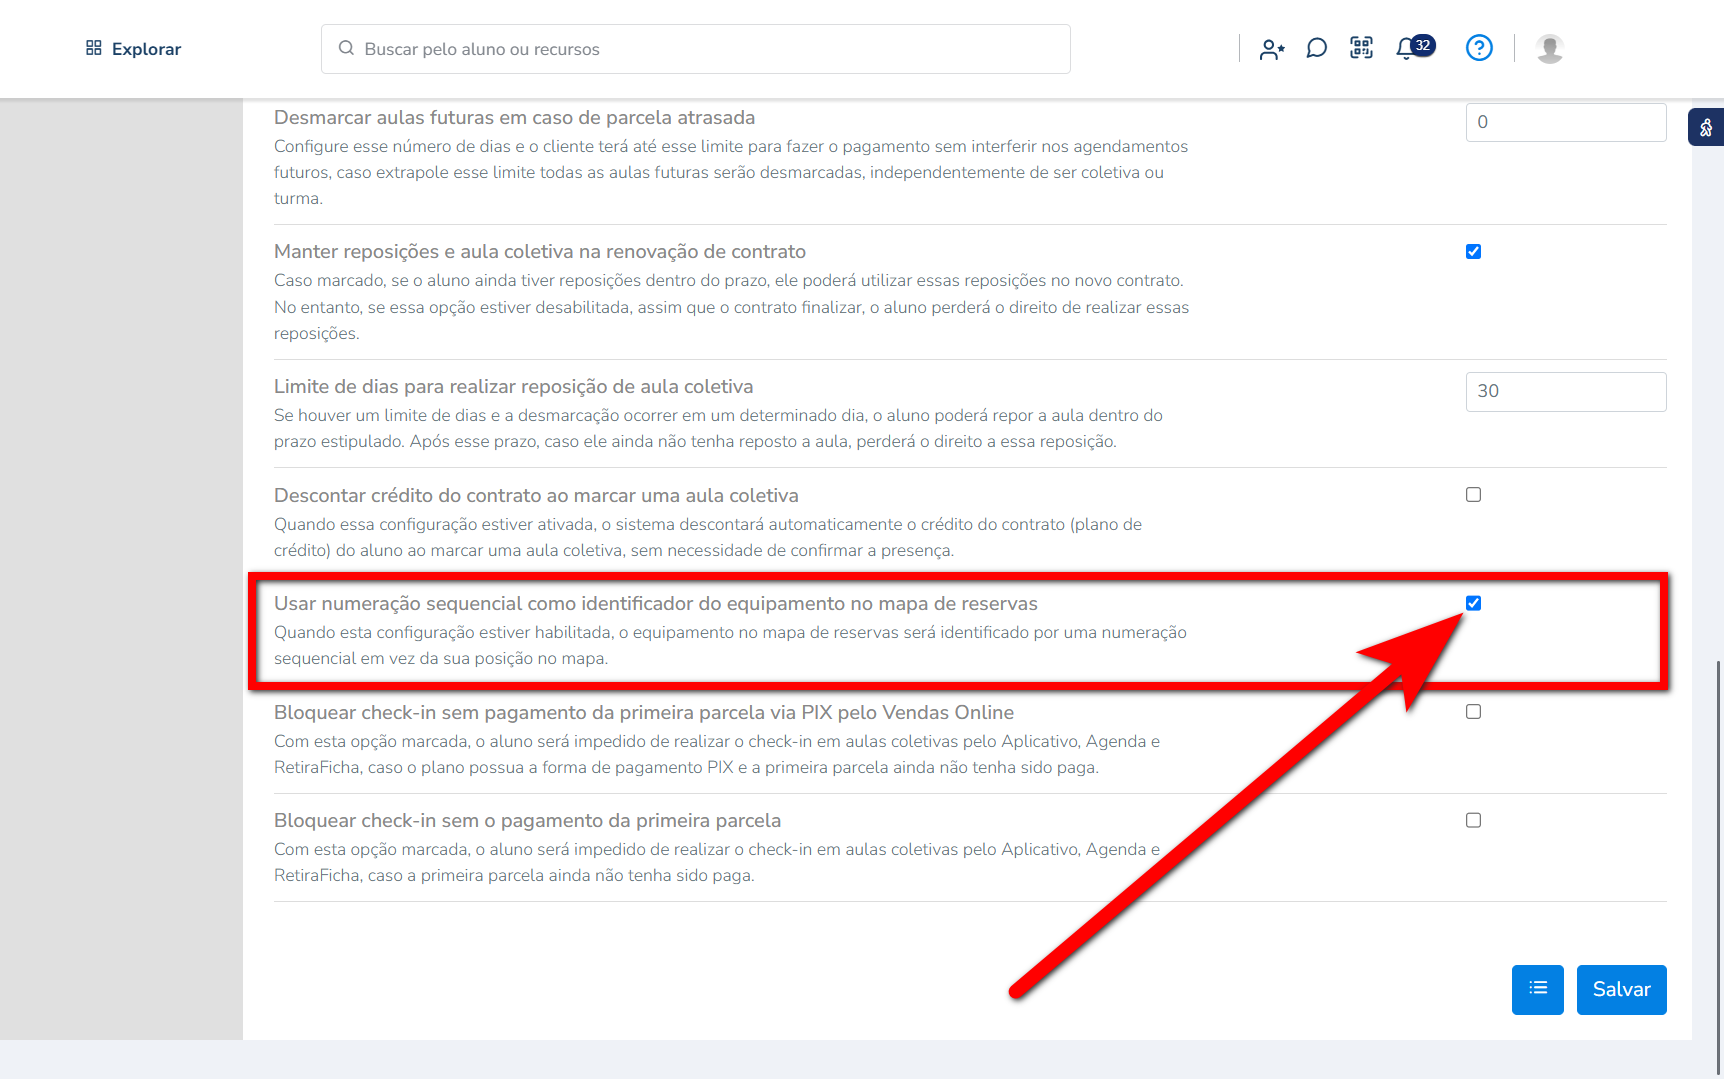Image resolution: width=1724 pixels, height=1079 pixels.
Task: Click the user with star icon
Action: point(1272,49)
